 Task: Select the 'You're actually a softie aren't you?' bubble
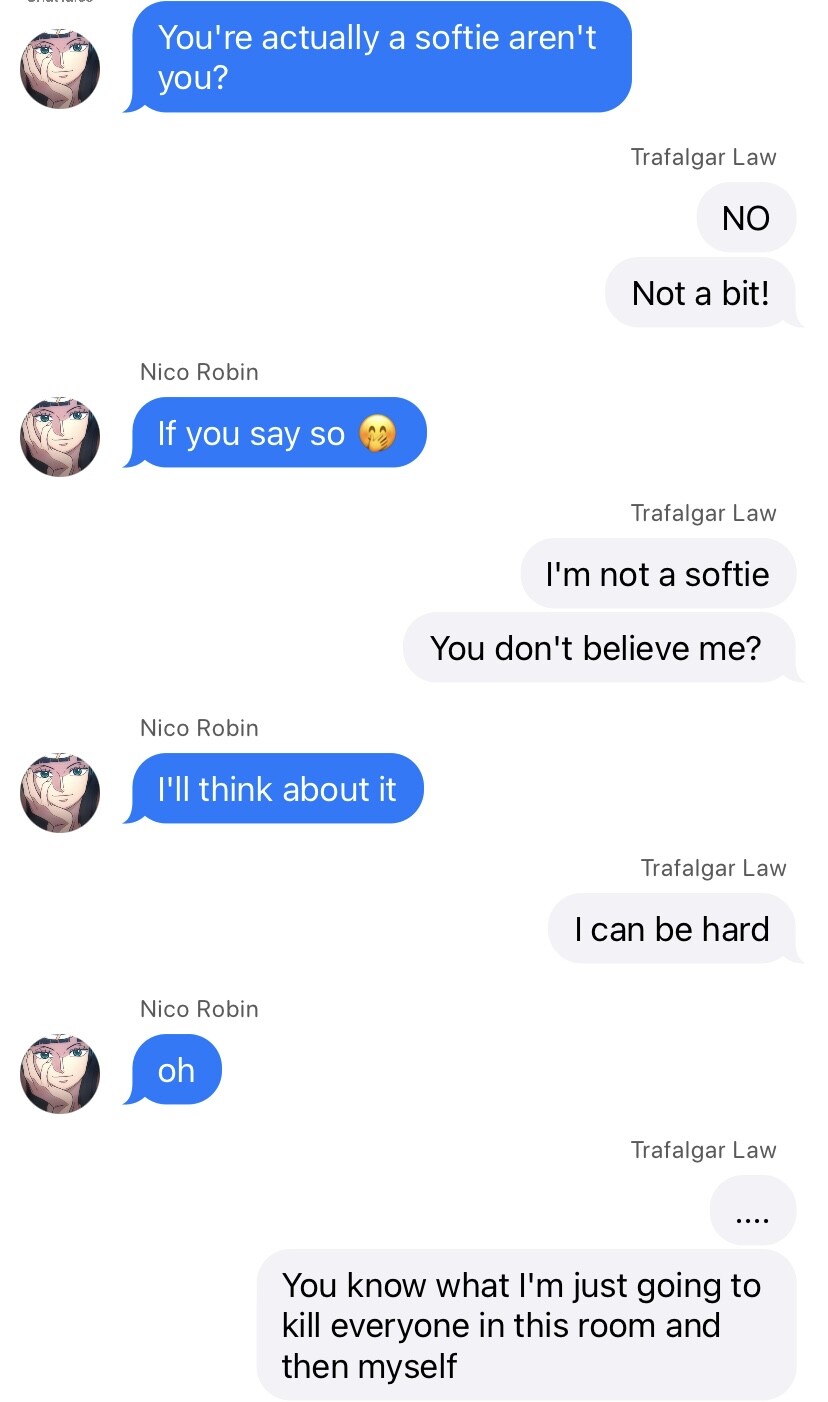point(378,57)
